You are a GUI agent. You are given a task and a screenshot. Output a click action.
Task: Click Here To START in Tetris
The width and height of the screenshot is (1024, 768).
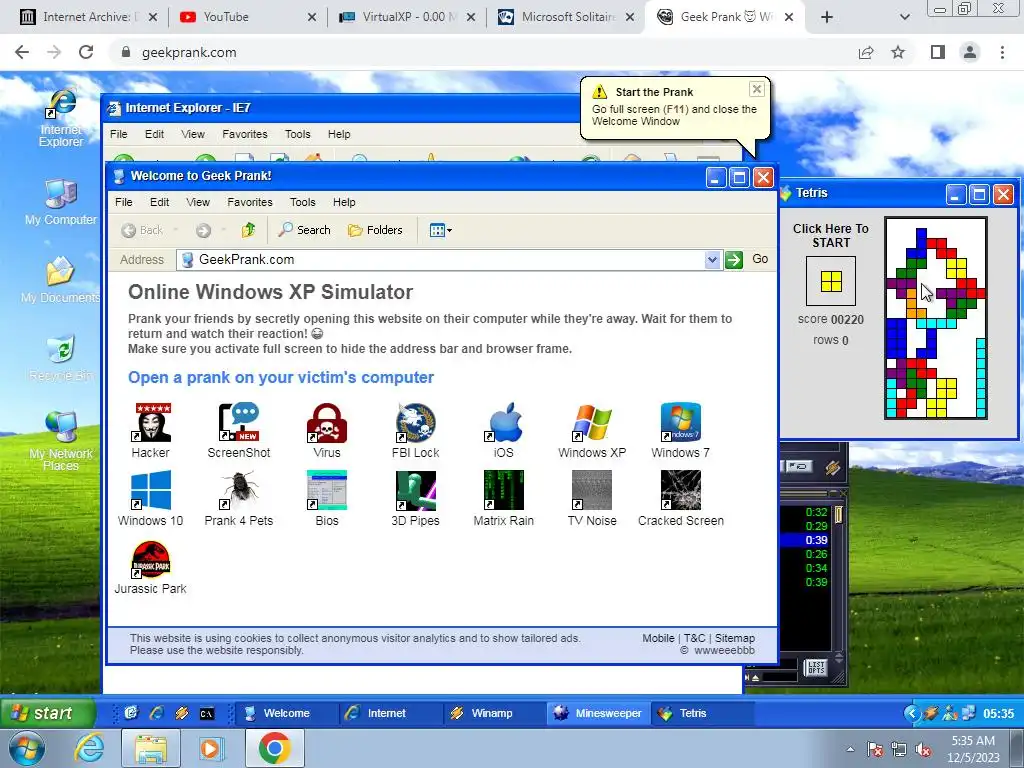click(831, 236)
